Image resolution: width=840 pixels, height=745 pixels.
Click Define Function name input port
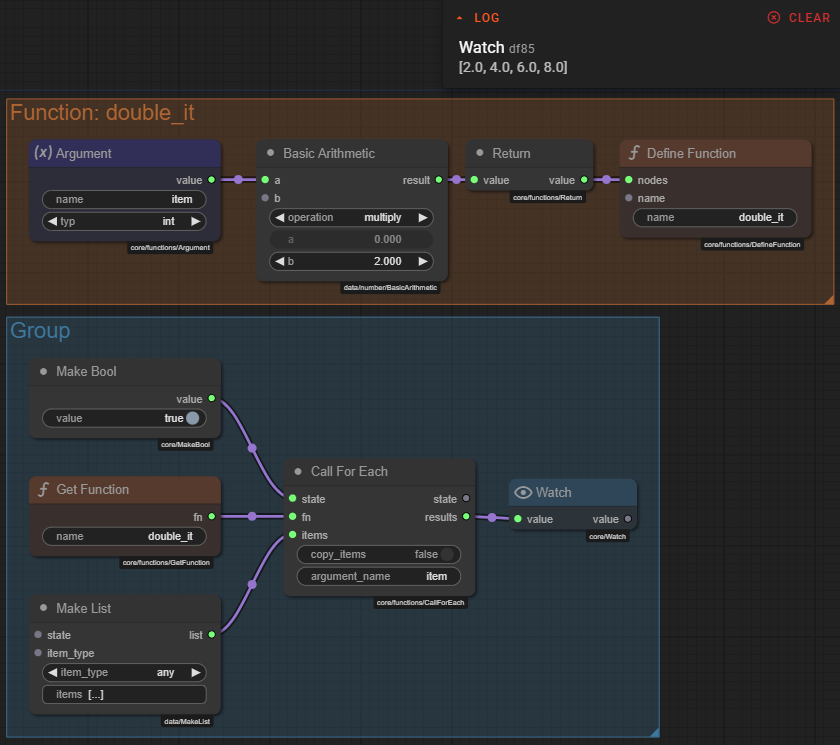628,198
